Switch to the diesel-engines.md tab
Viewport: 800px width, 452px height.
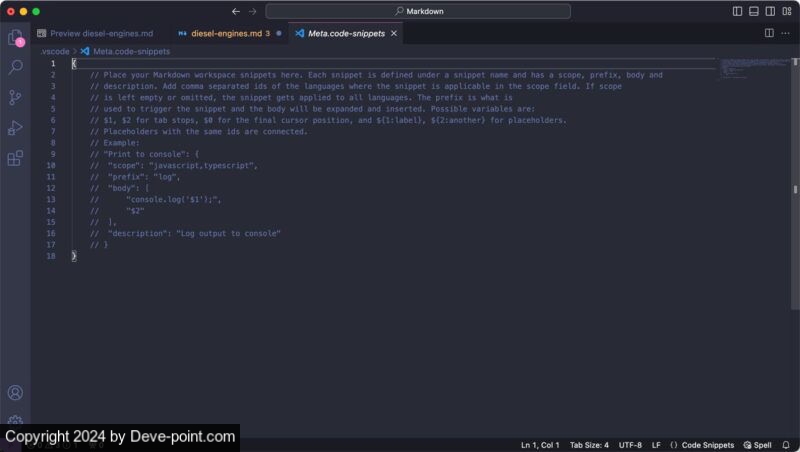pyautogui.click(x=226, y=33)
